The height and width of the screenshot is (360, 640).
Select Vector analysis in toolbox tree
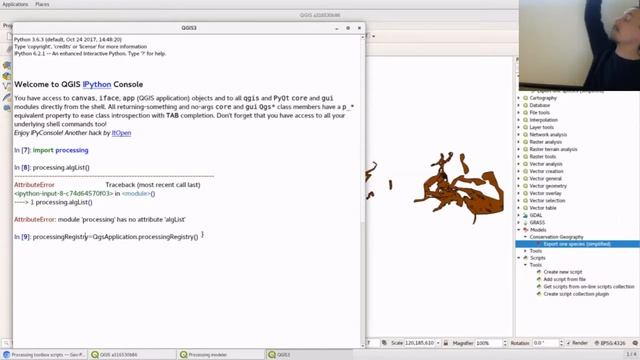tap(546, 164)
